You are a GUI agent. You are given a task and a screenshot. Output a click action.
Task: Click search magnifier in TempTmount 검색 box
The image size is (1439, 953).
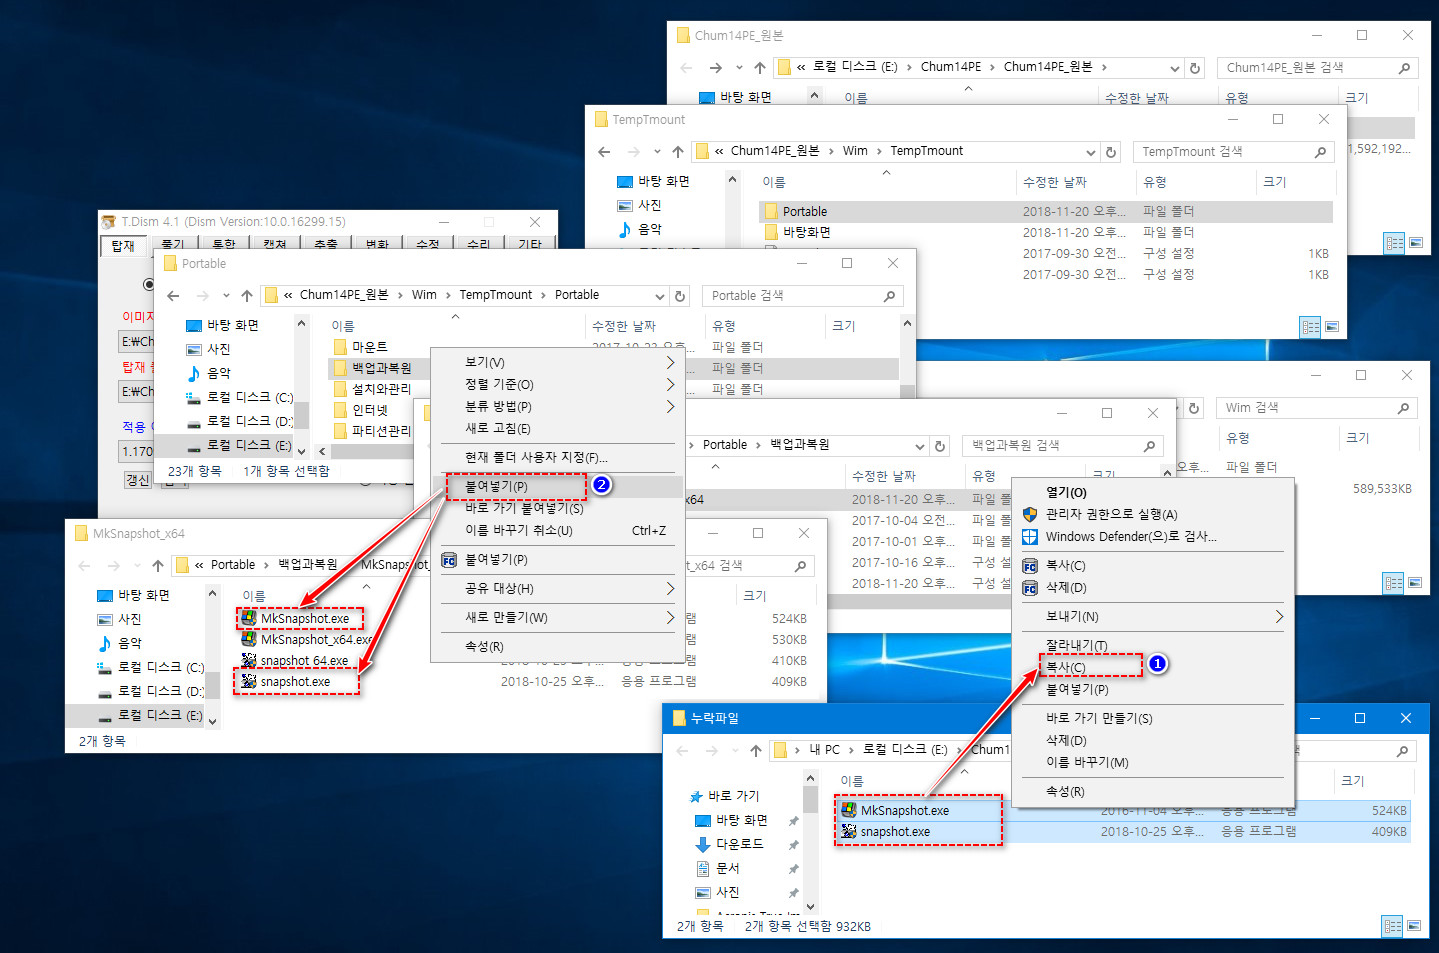[1320, 152]
